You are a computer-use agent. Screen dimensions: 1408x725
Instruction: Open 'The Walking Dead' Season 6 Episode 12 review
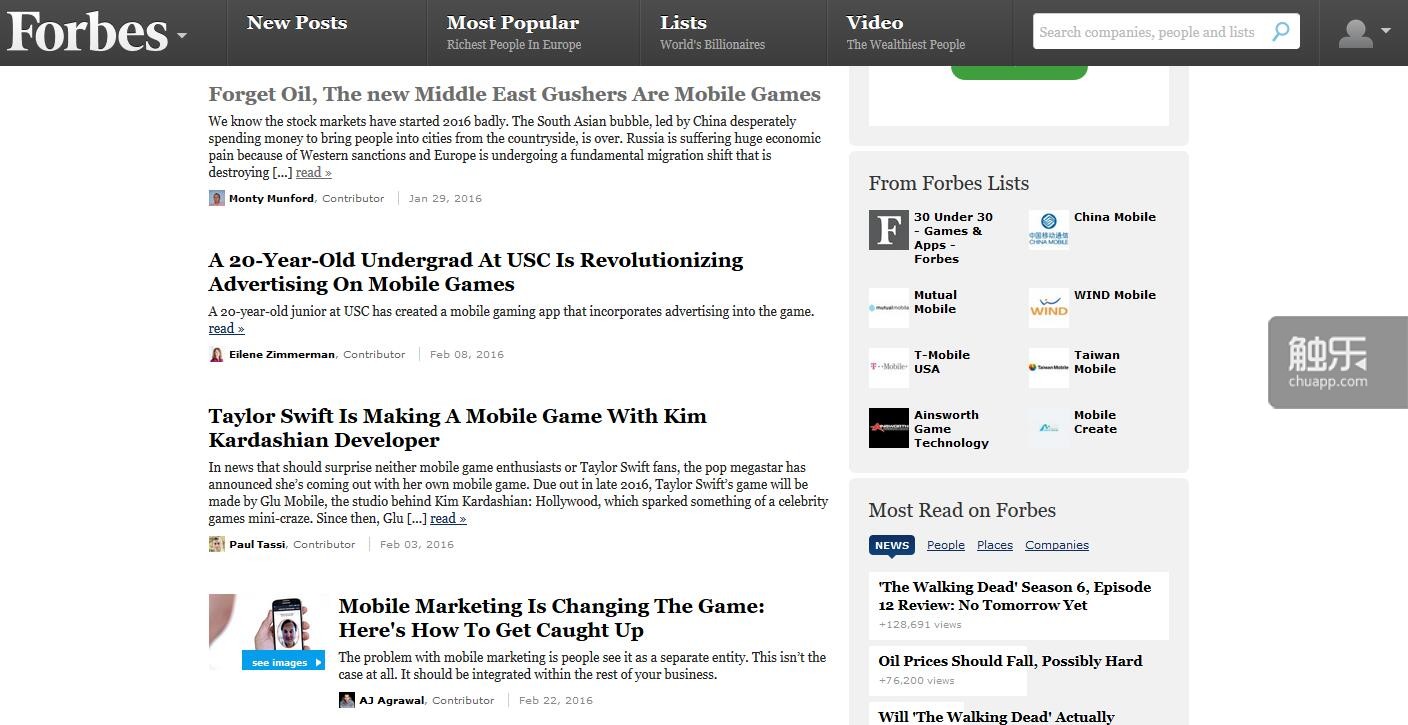(1014, 596)
